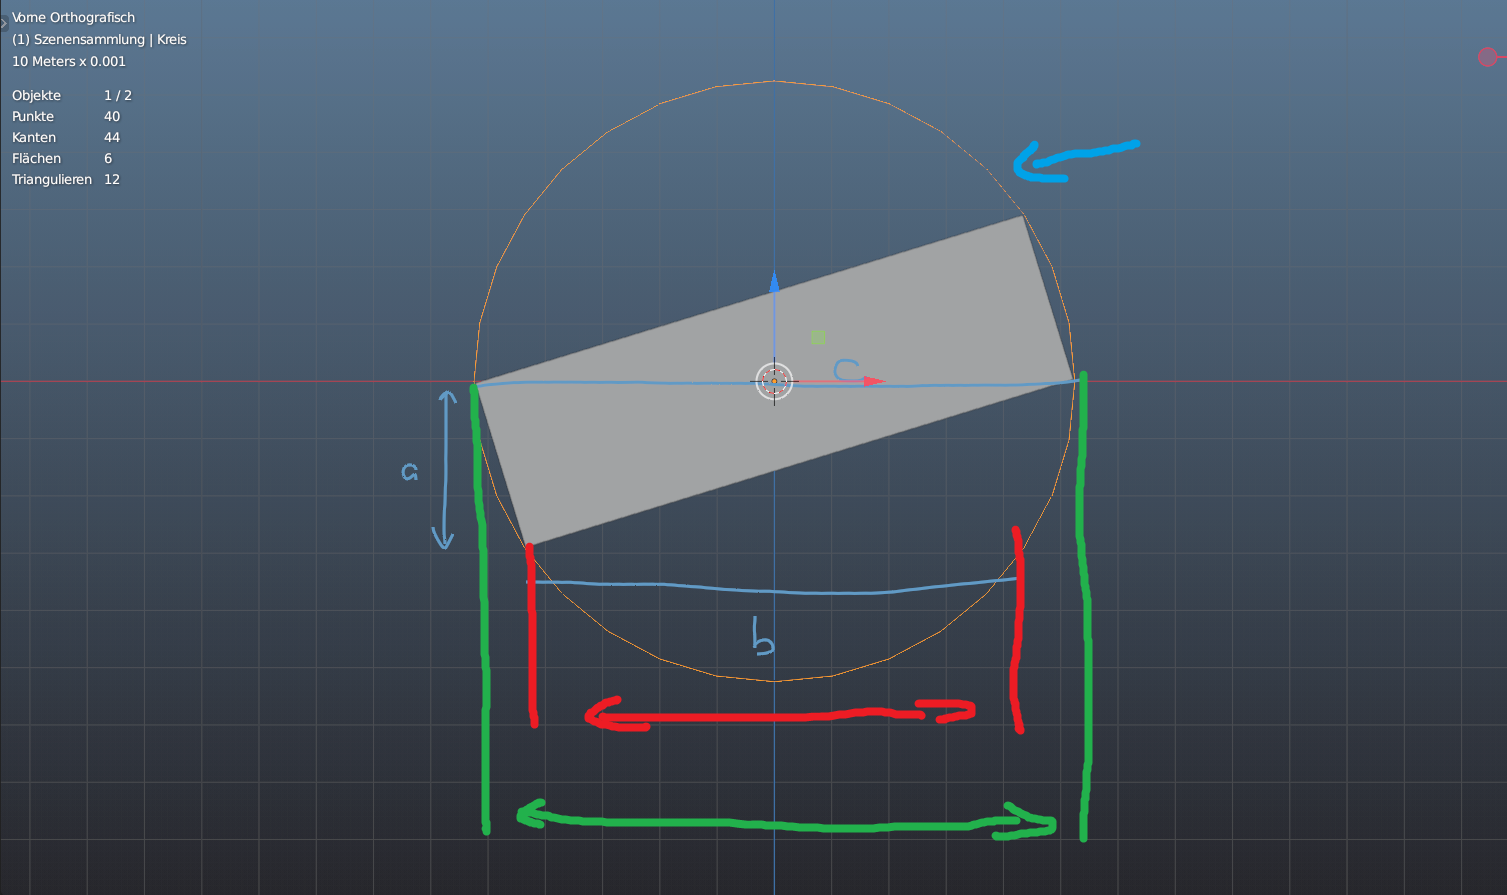Click the 3D cursor at the object origin
Image resolution: width=1507 pixels, height=895 pixels.
pos(774,381)
